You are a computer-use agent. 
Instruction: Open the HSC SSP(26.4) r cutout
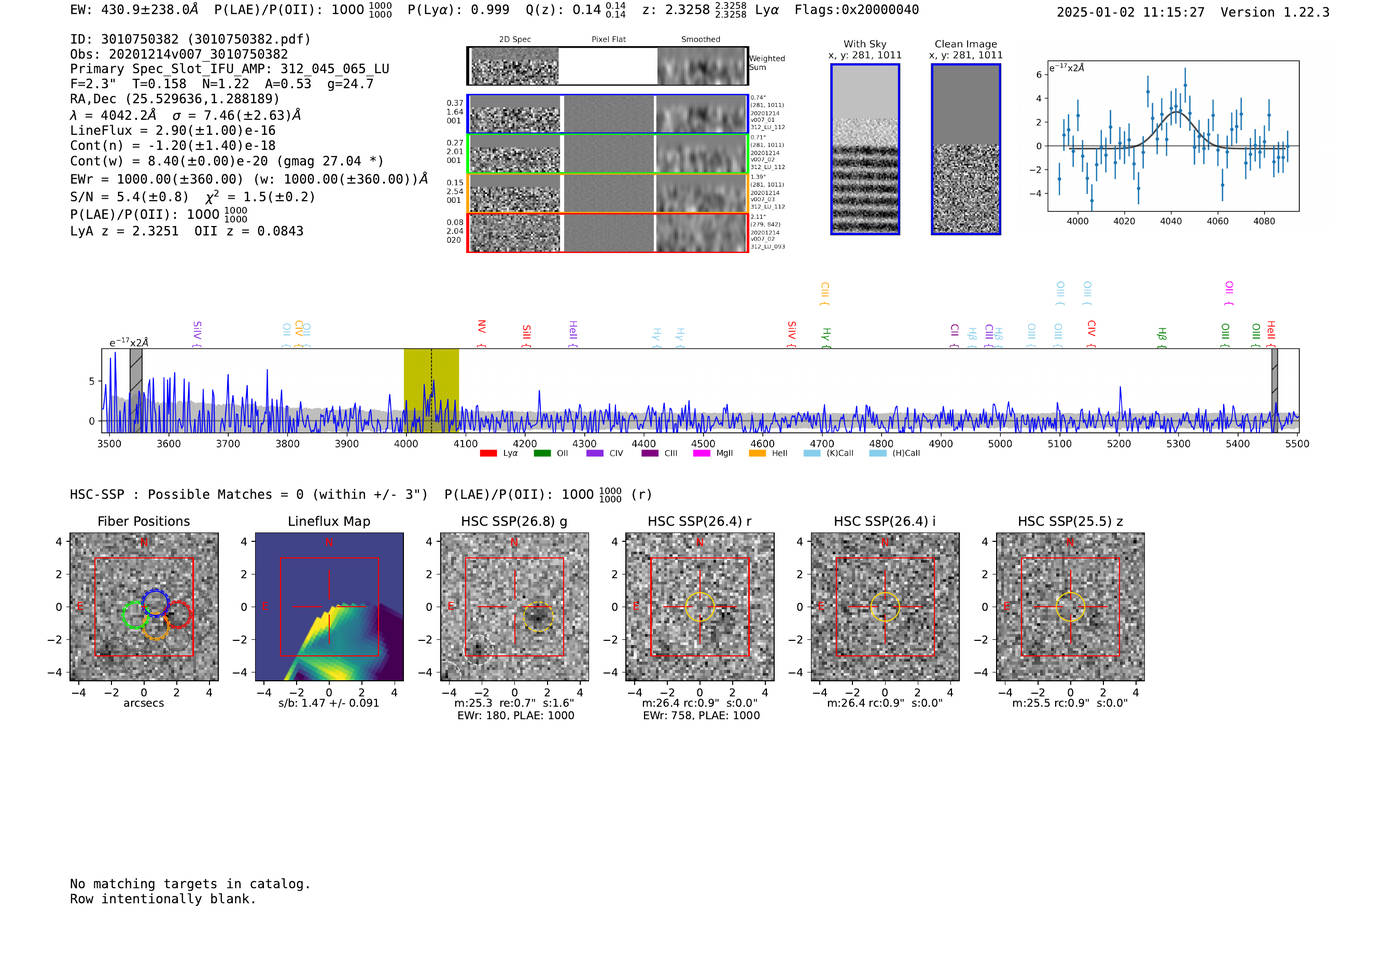coord(700,607)
